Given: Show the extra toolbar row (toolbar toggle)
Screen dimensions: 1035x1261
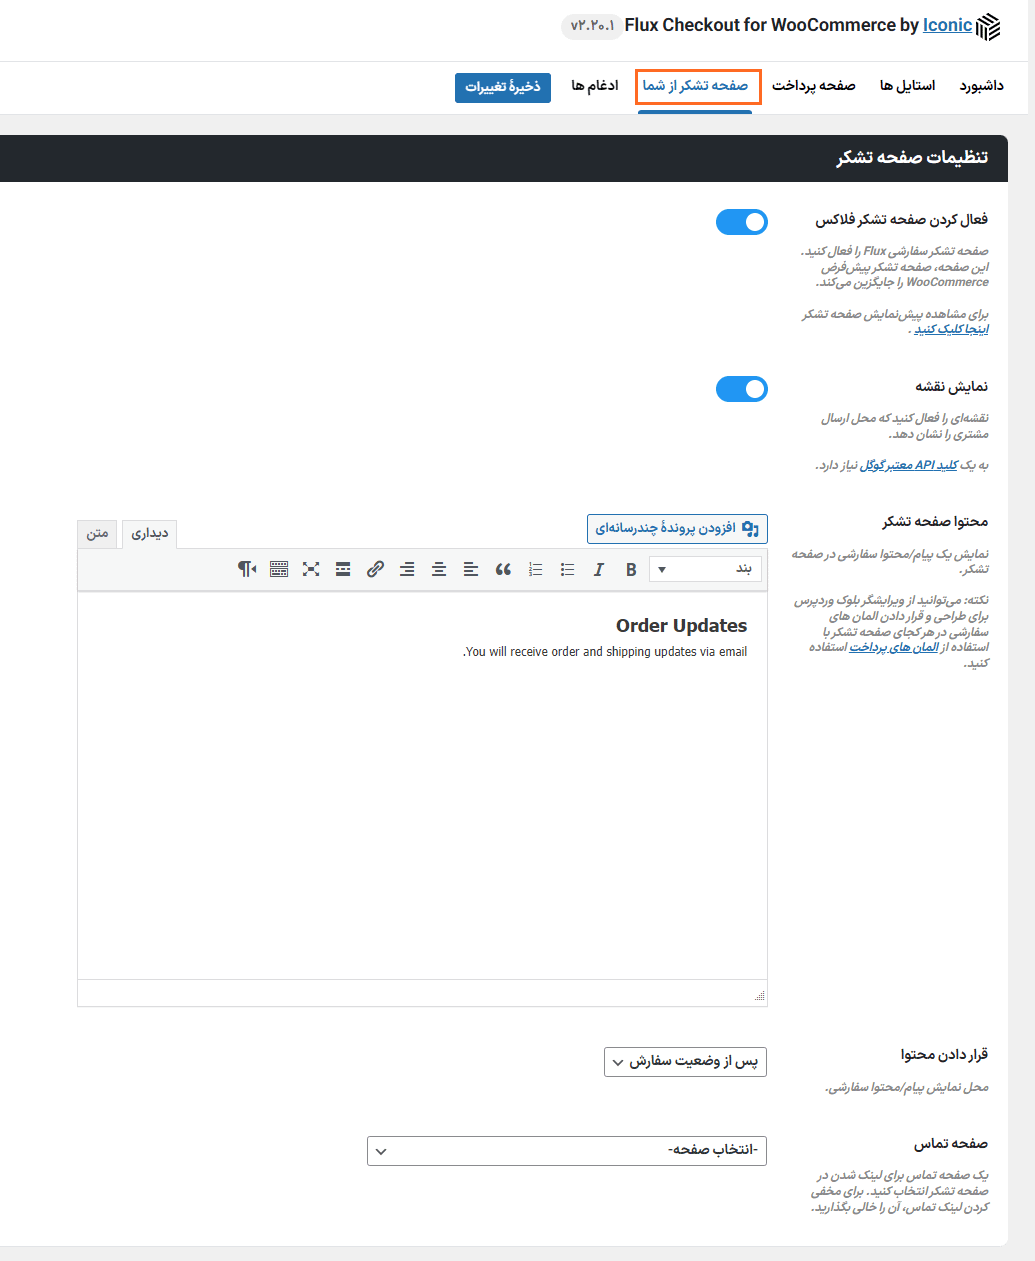Looking at the screenshot, I should click(279, 569).
